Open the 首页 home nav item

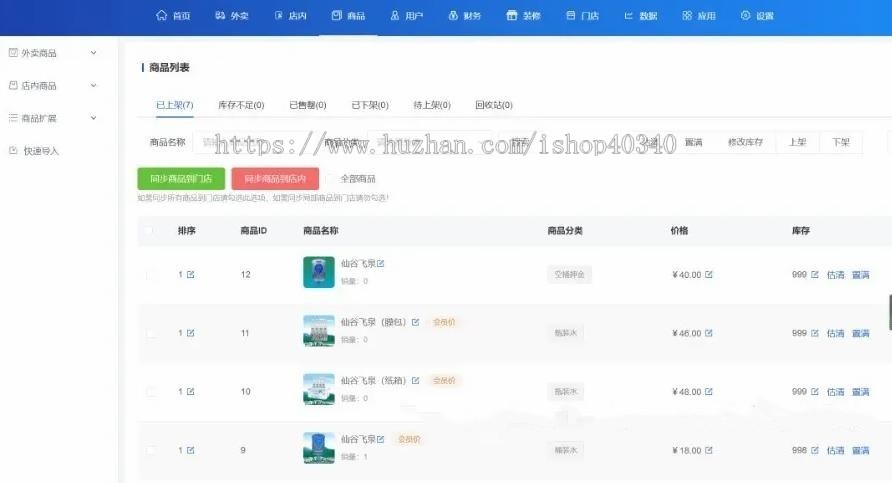(173, 16)
